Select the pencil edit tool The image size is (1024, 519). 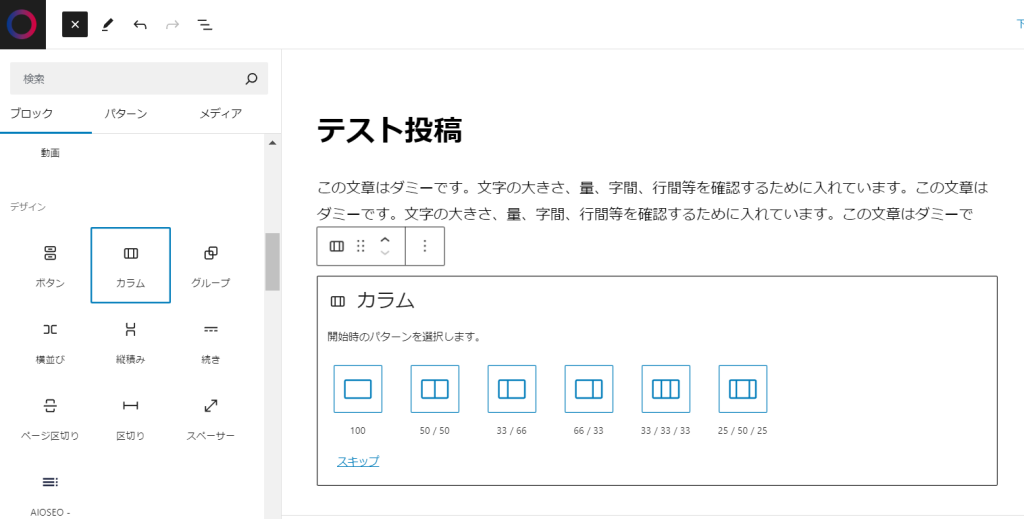tap(108, 24)
